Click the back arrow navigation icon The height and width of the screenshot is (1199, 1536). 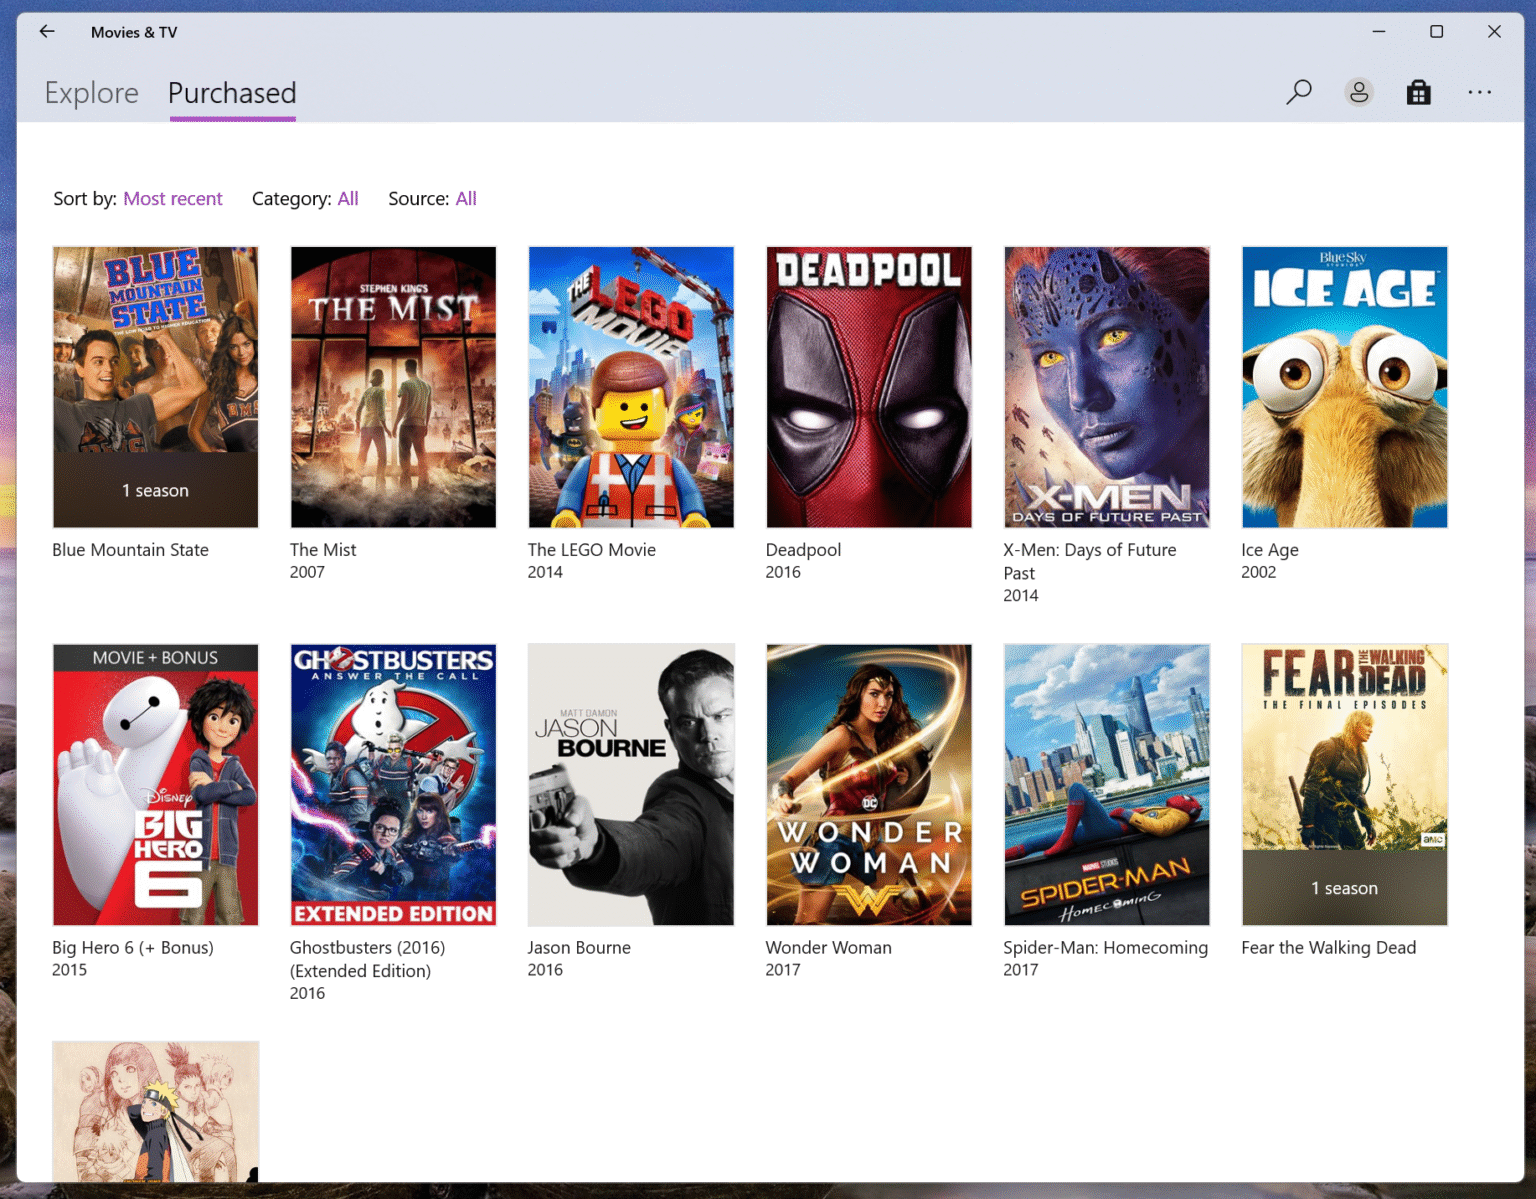pos(46,31)
